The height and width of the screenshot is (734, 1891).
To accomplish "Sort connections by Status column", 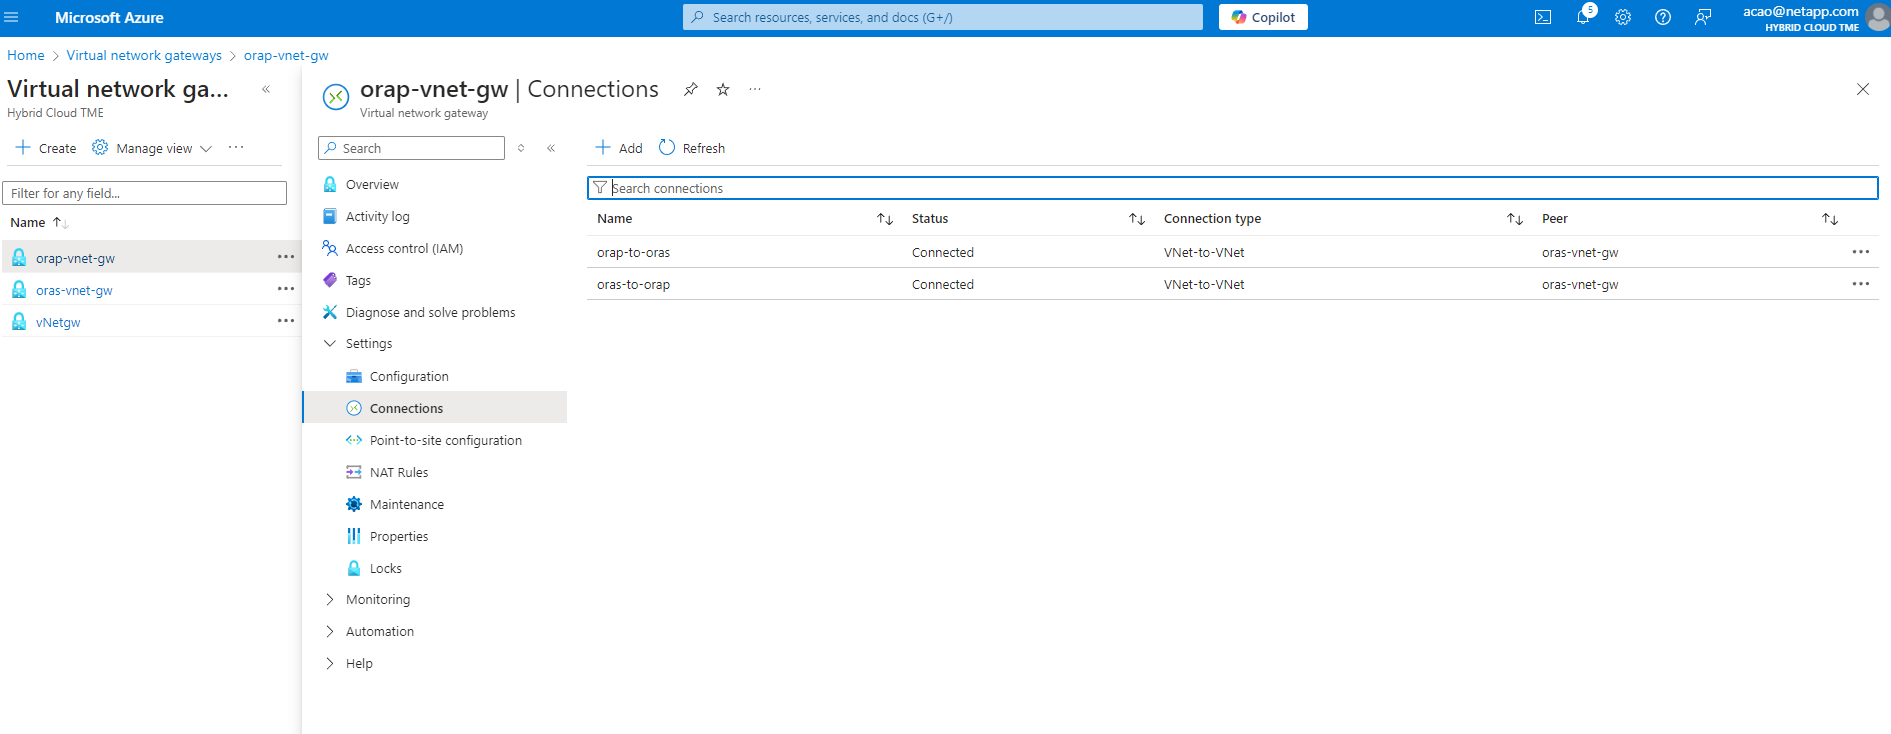I will point(1136,219).
